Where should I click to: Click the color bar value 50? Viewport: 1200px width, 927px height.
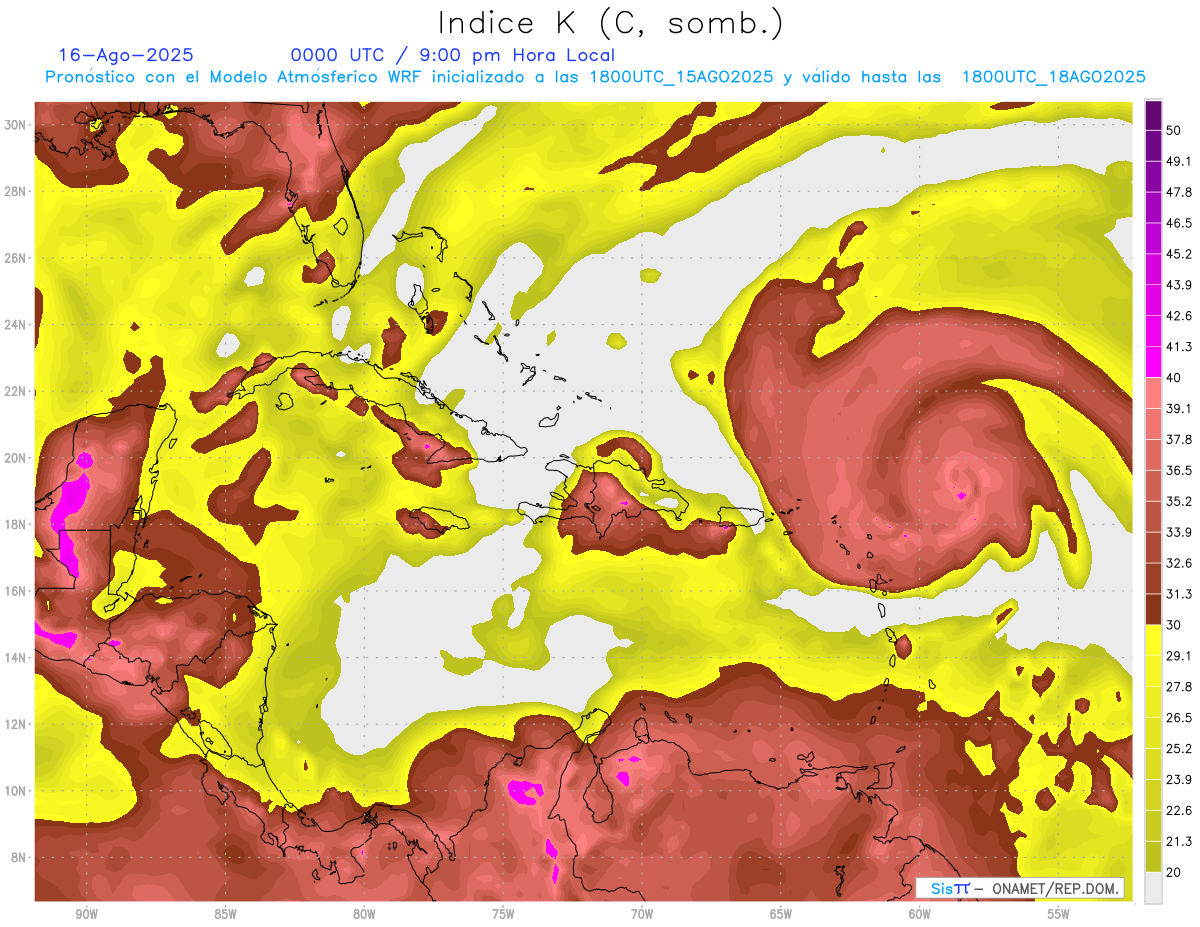(1174, 129)
